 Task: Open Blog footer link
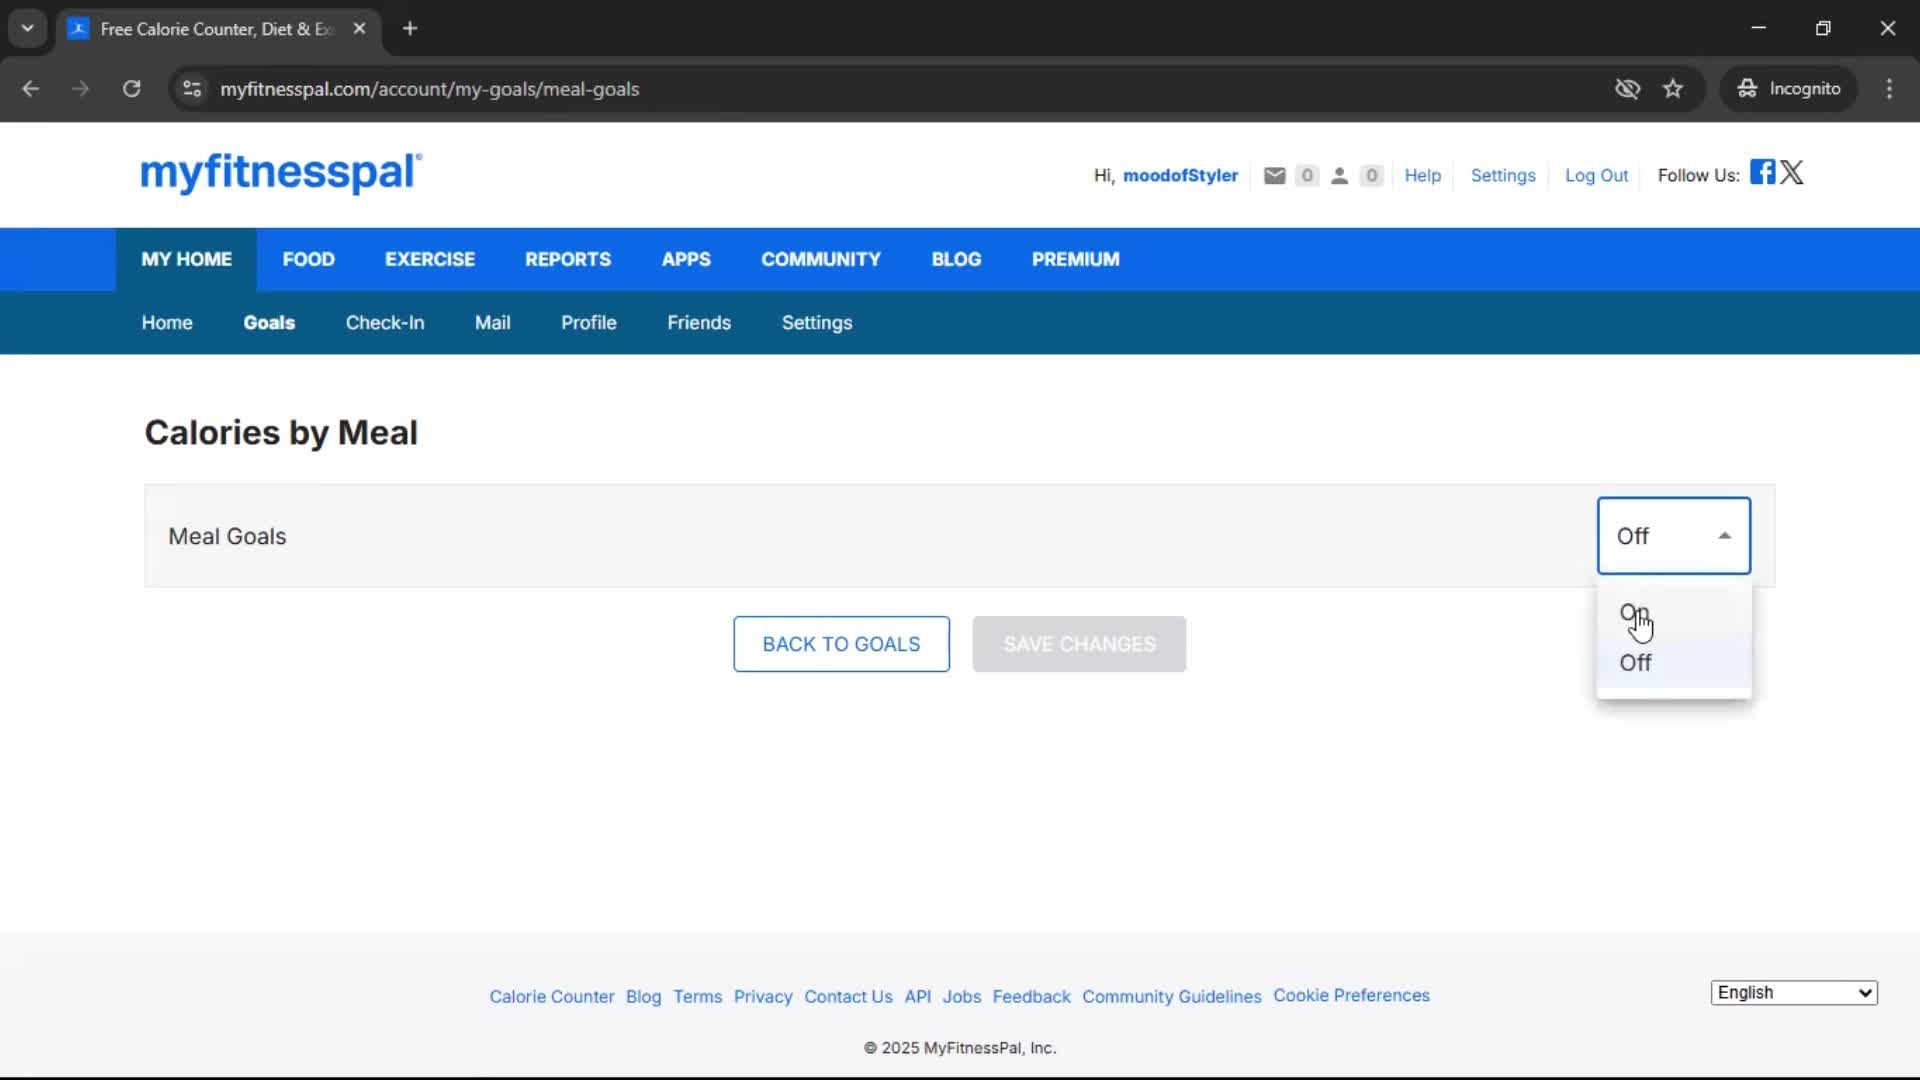643,997
